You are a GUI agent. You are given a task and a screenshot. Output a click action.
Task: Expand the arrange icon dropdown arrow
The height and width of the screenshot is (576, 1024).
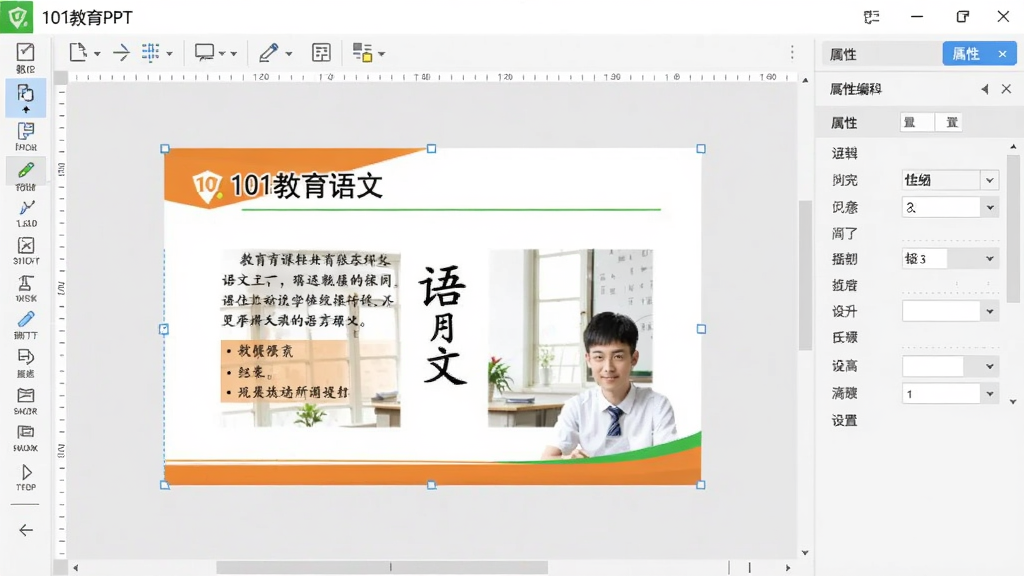point(381,54)
